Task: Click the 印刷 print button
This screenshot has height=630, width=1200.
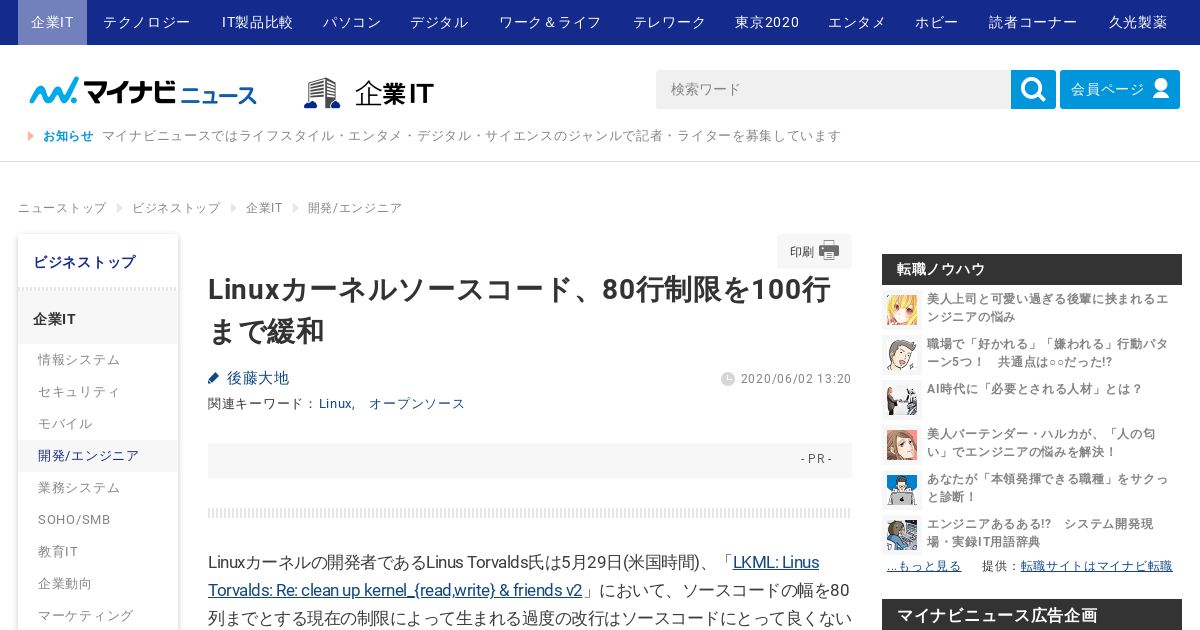Action: (814, 251)
